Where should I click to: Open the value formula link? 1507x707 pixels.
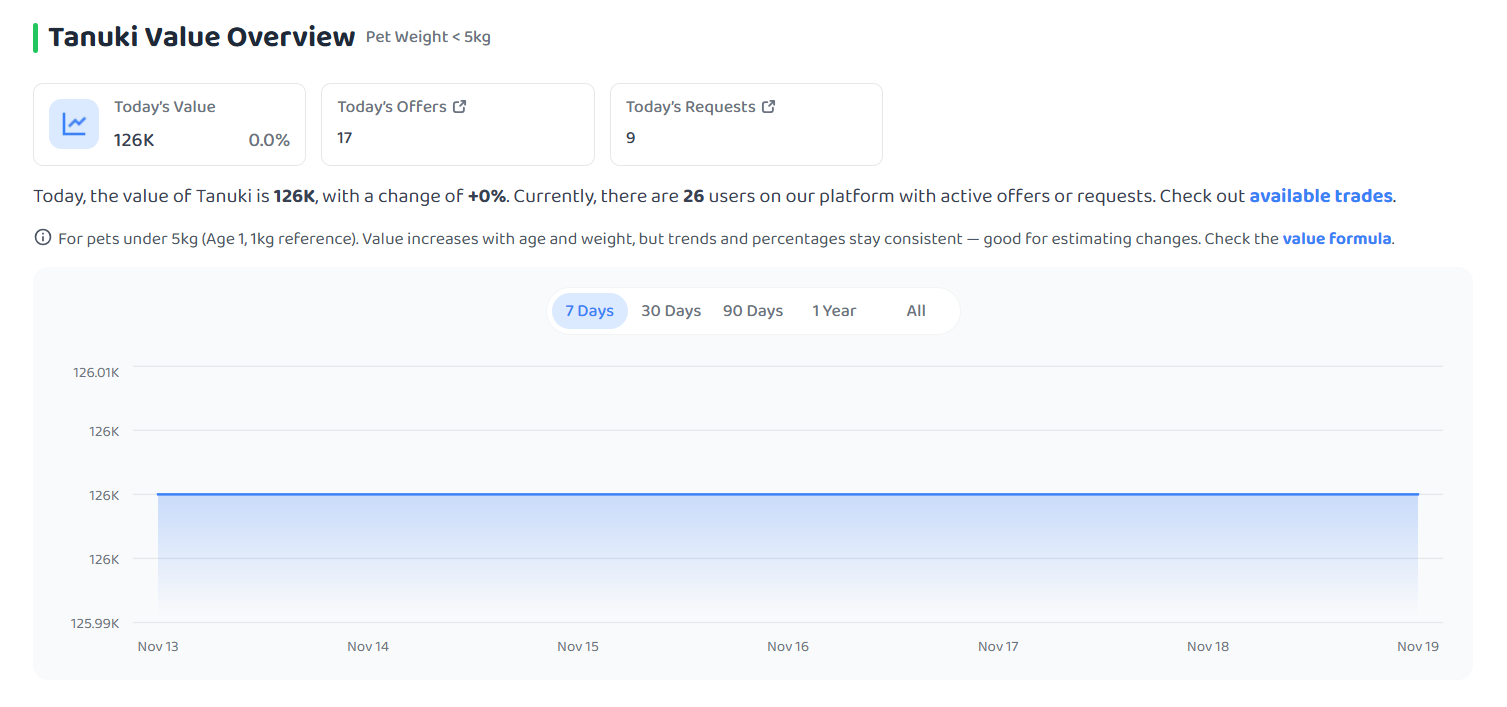pos(1337,239)
